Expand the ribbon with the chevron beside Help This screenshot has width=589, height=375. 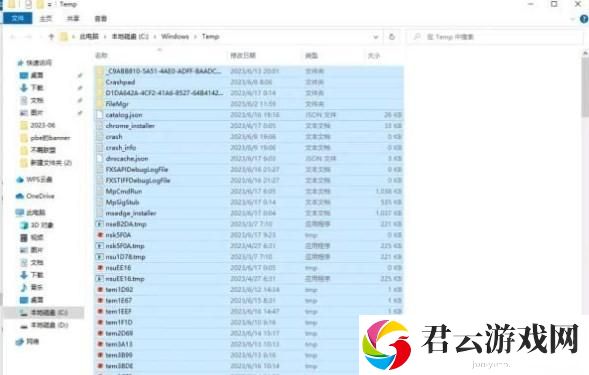573,18
